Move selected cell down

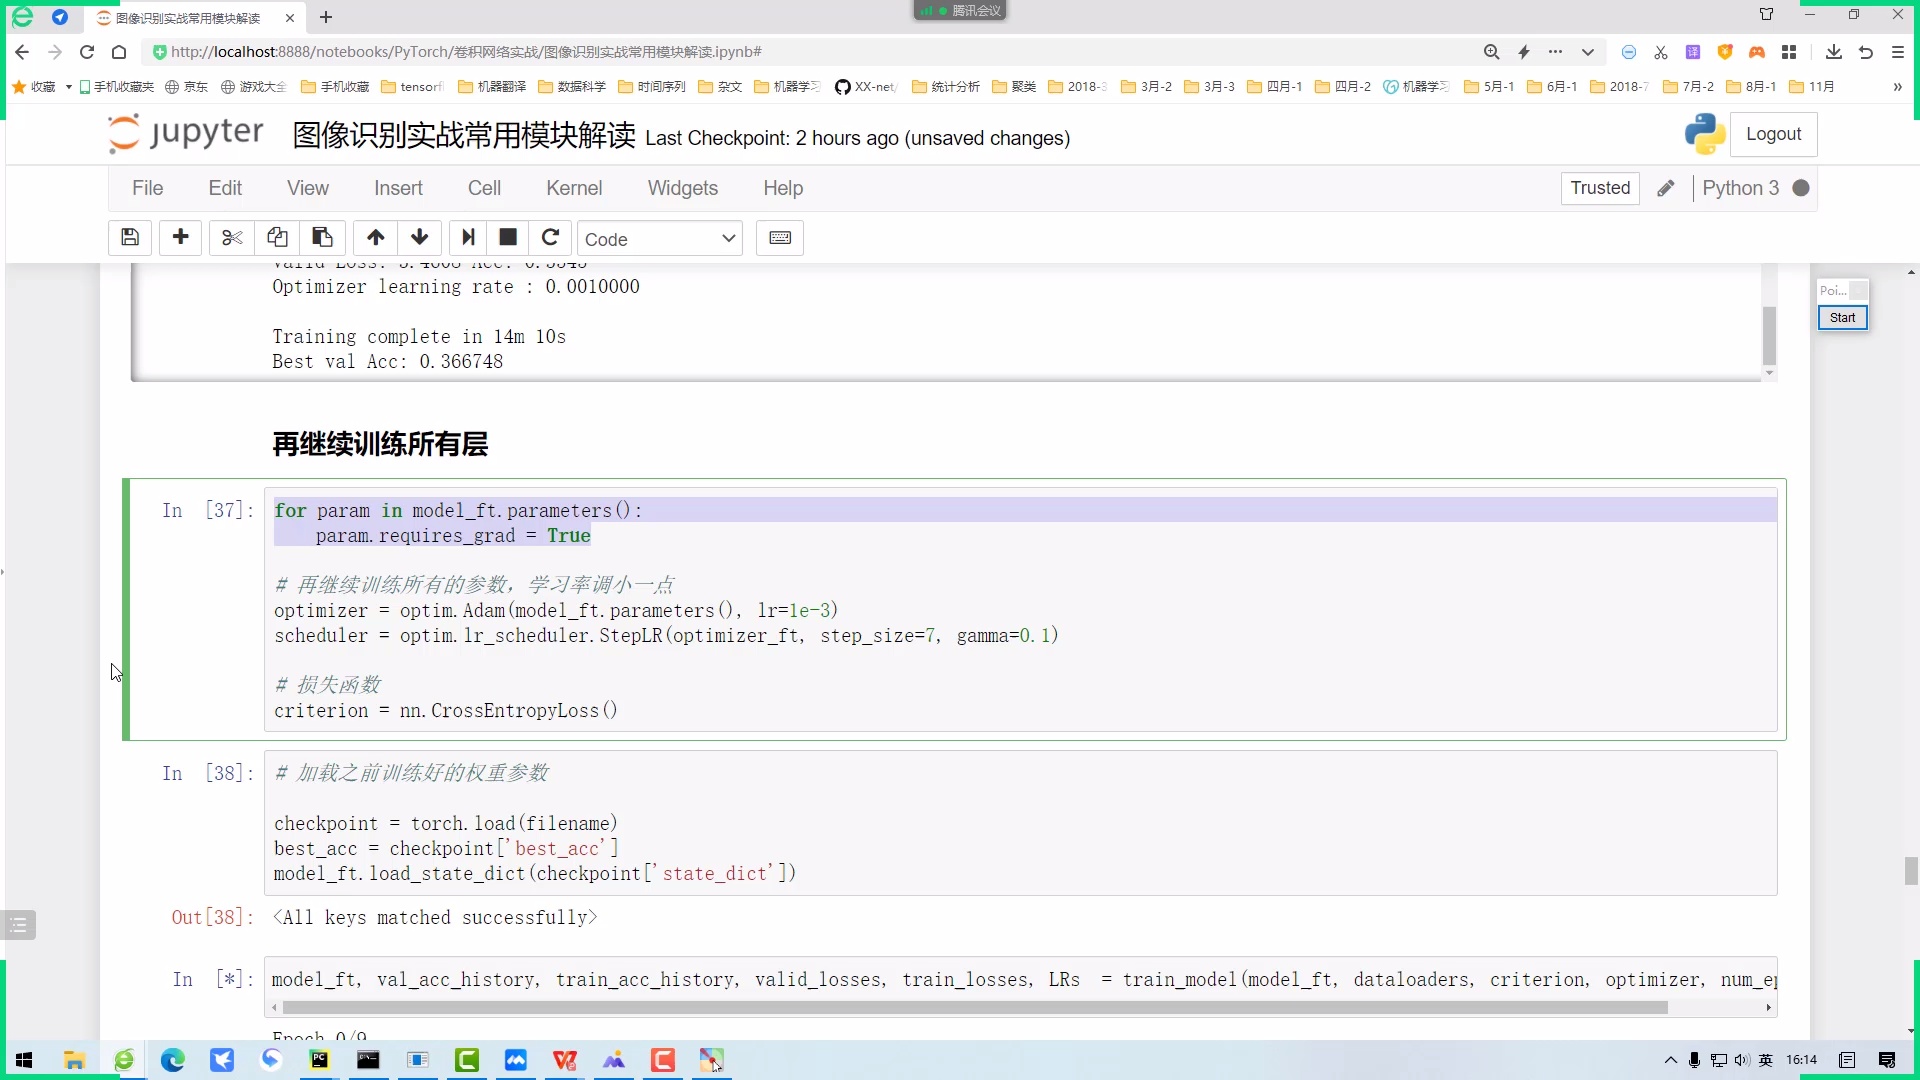click(x=419, y=238)
